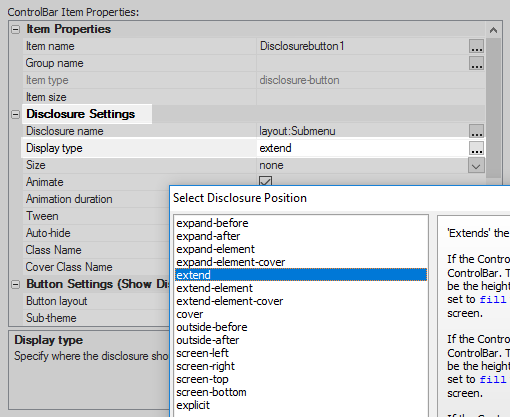Select expand-before in the position list

click(x=212, y=223)
